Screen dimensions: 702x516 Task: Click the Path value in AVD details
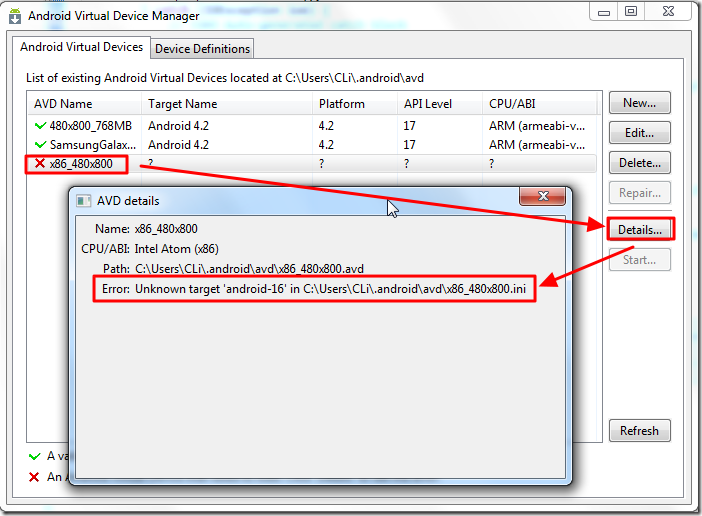pyautogui.click(x=249, y=269)
